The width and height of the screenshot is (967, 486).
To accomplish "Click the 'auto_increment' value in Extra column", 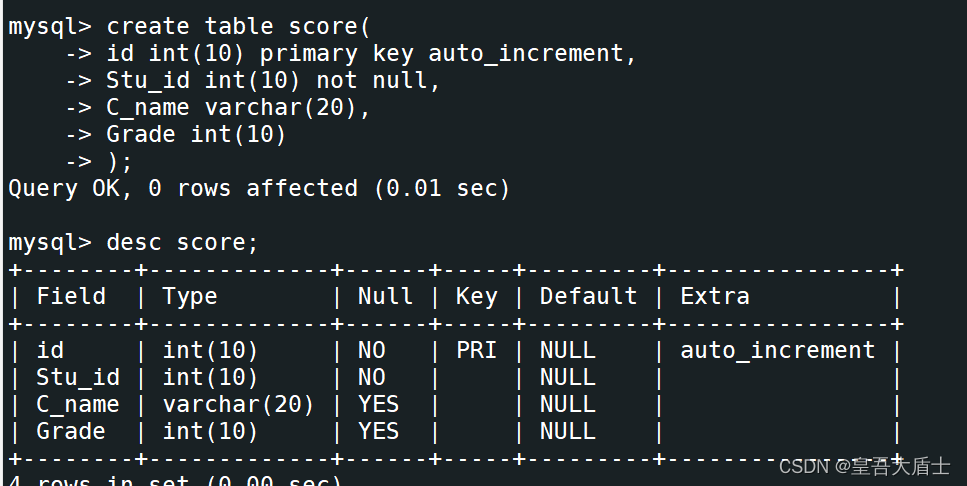I will coord(777,350).
